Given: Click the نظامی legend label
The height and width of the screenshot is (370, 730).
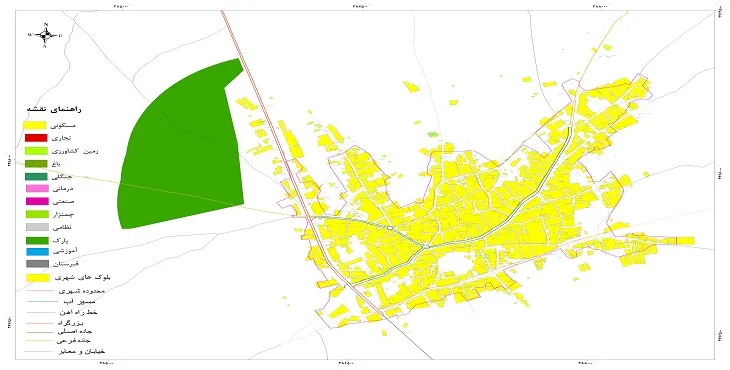Looking at the screenshot, I should coord(63,228).
